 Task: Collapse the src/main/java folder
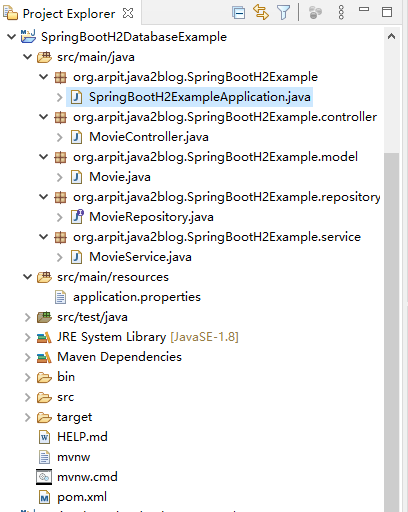pos(28,57)
